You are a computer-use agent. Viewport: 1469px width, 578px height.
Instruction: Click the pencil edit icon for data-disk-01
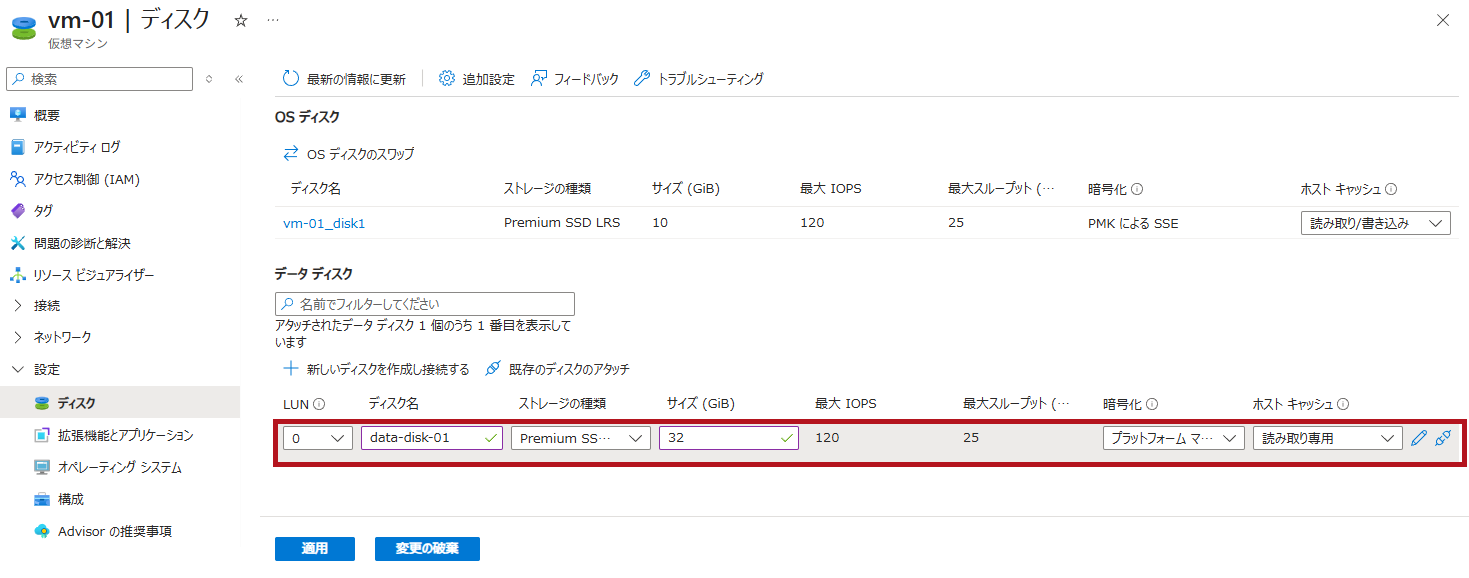[x=1418, y=438]
